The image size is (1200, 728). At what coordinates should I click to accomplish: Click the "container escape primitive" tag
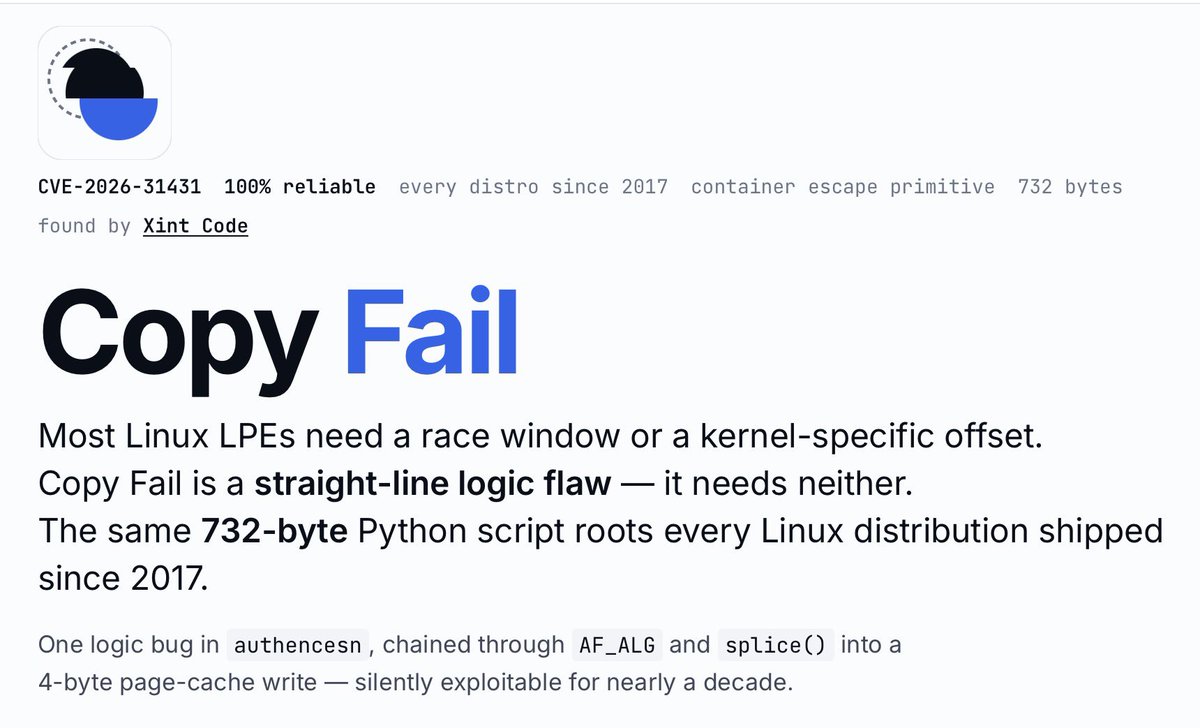[843, 187]
